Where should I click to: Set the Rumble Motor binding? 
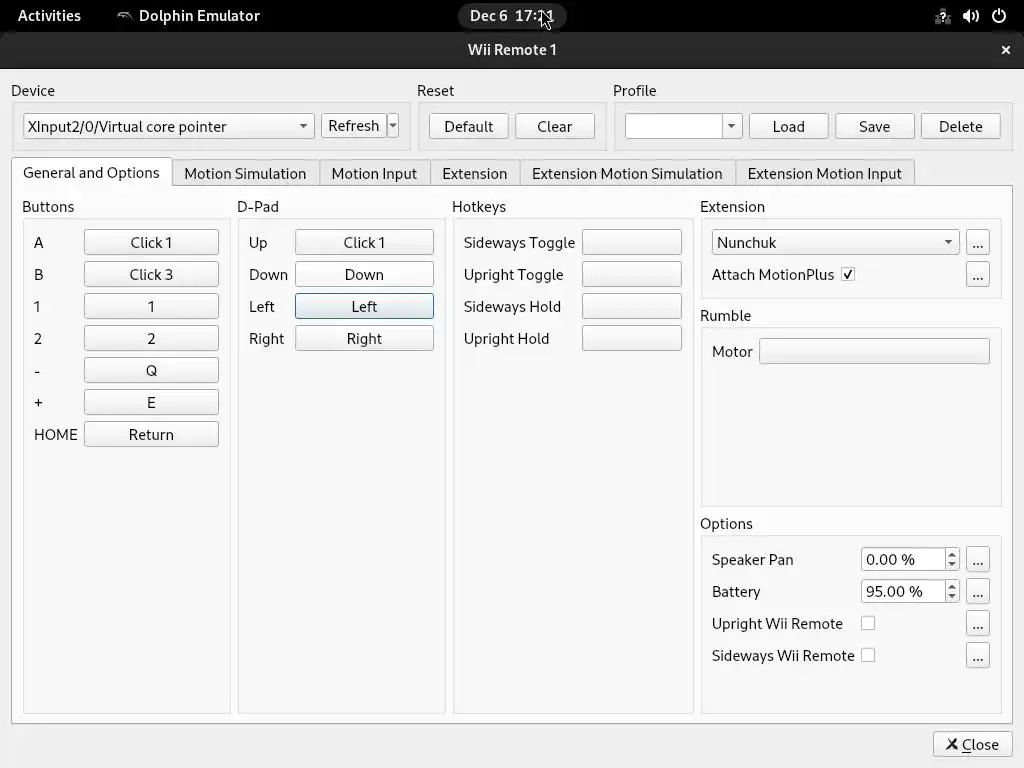874,351
